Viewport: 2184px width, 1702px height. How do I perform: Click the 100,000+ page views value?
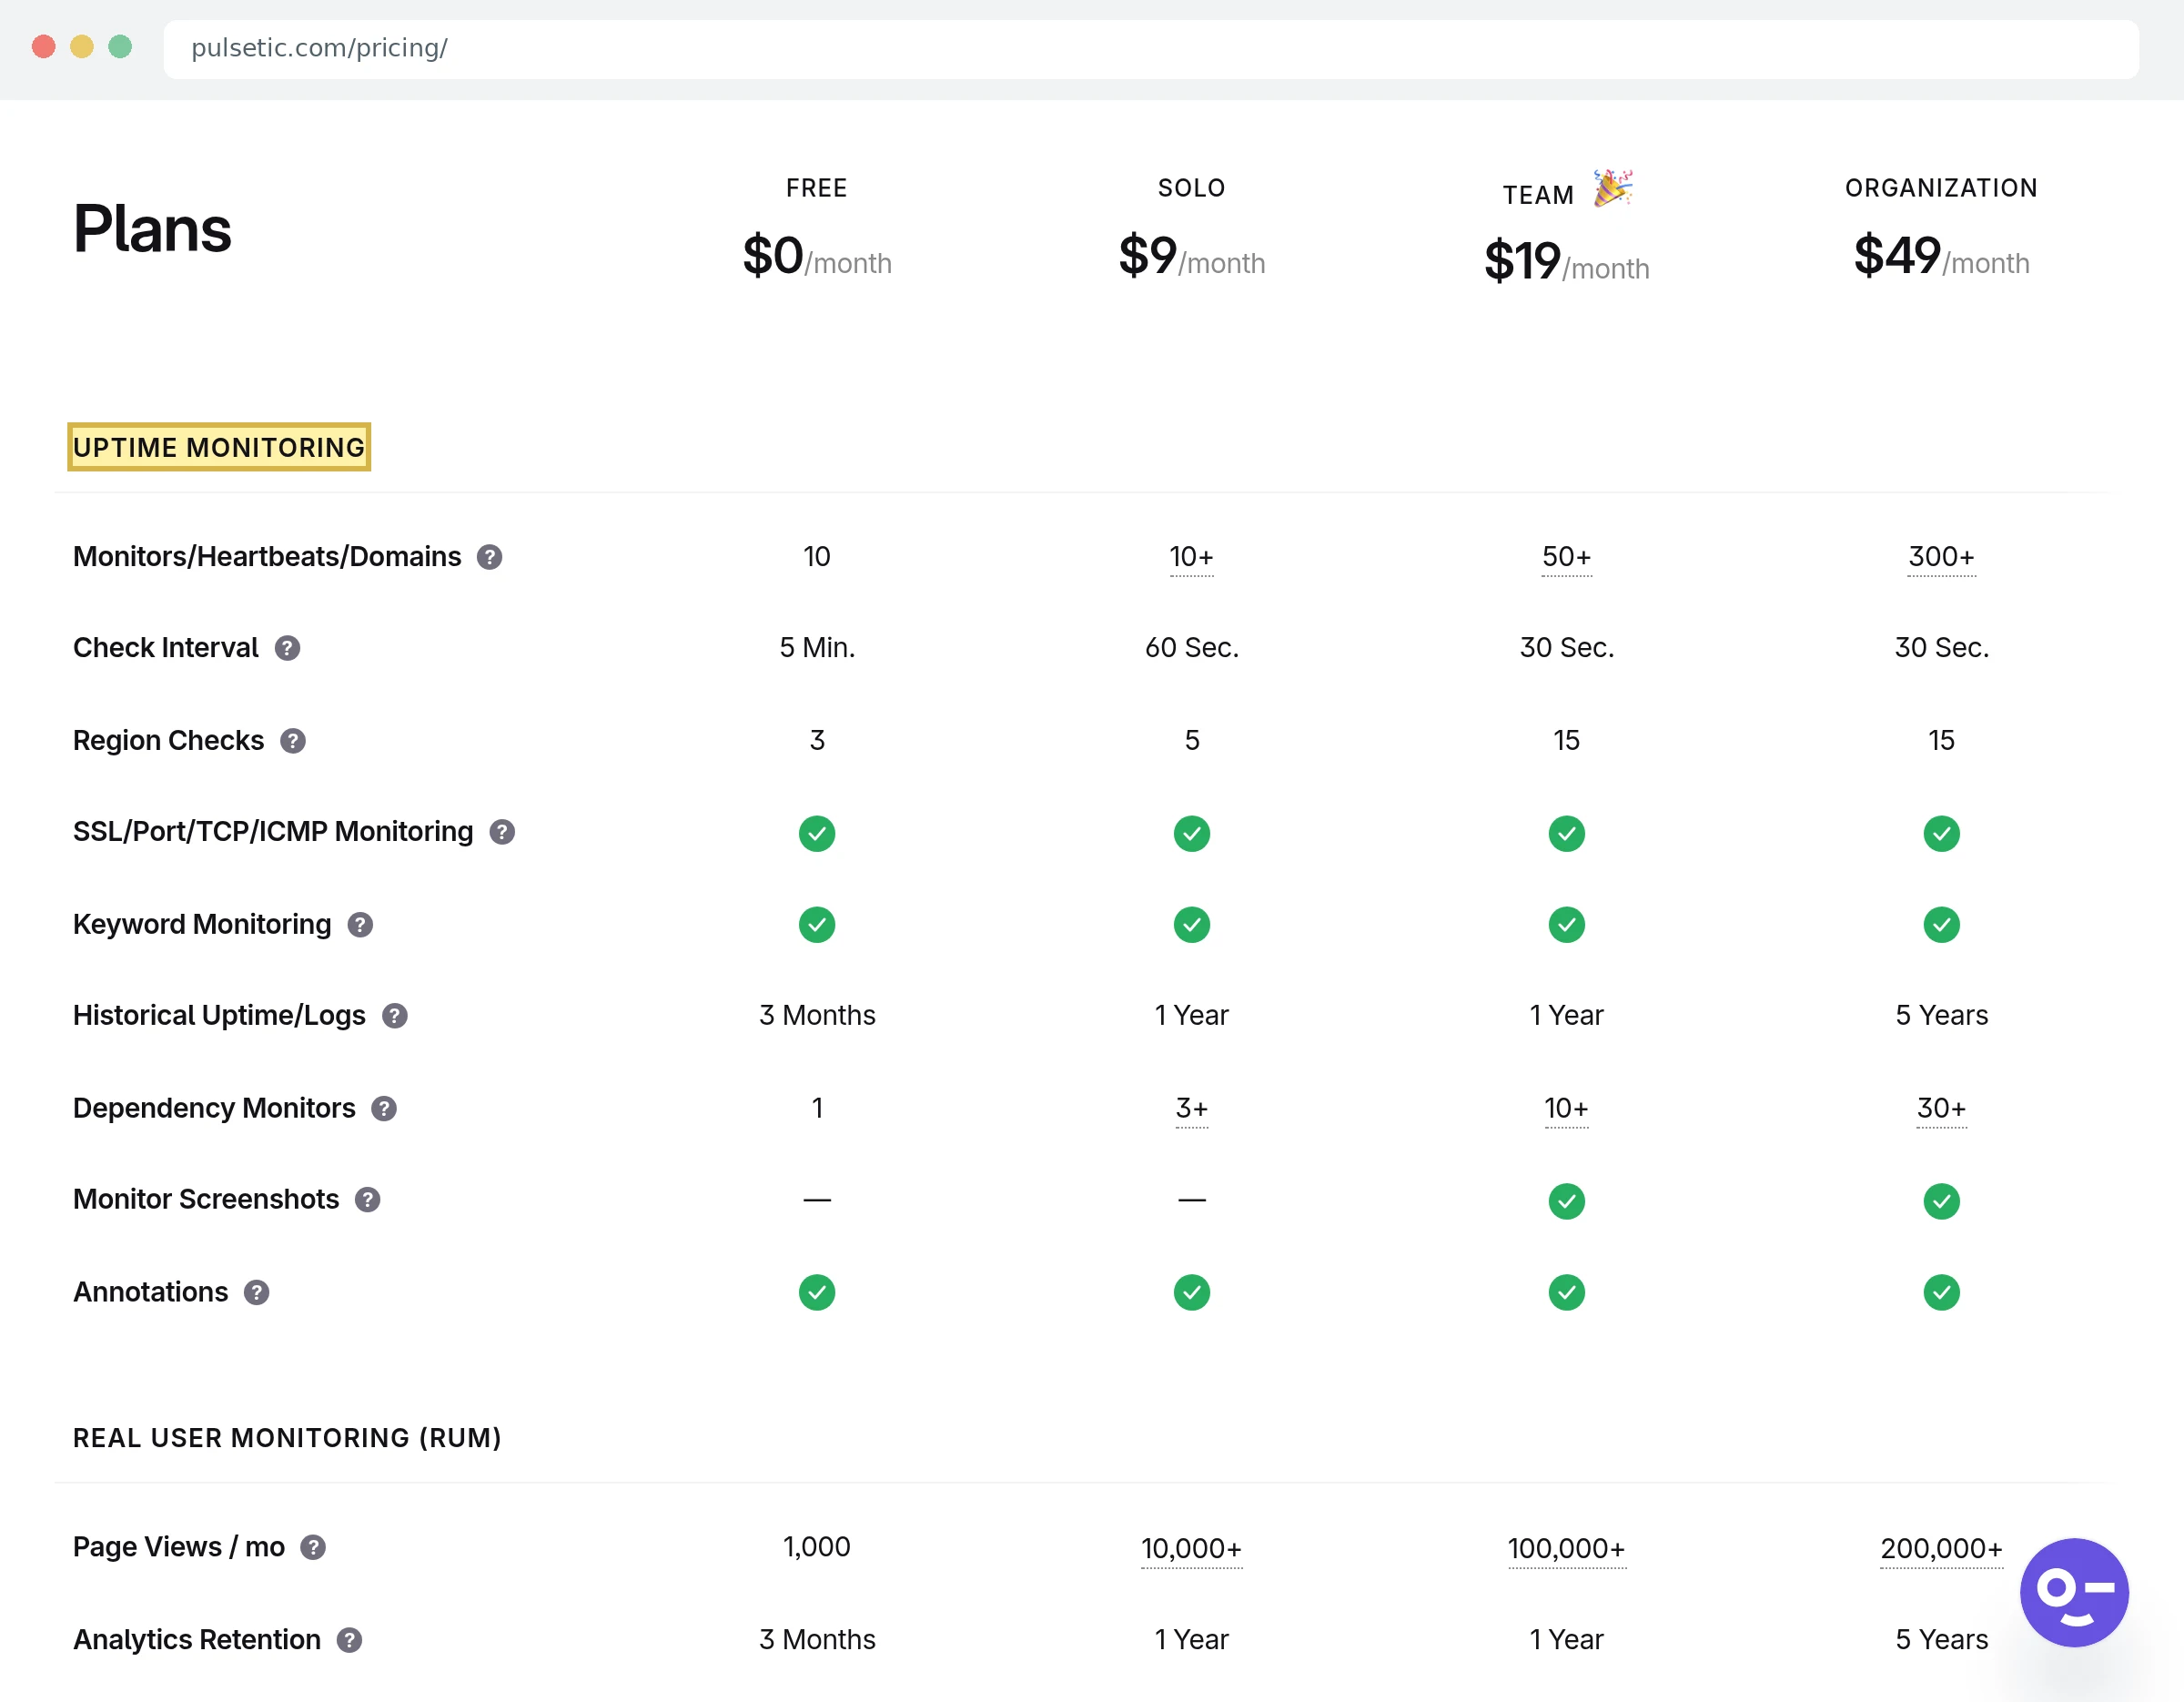click(x=1566, y=1549)
